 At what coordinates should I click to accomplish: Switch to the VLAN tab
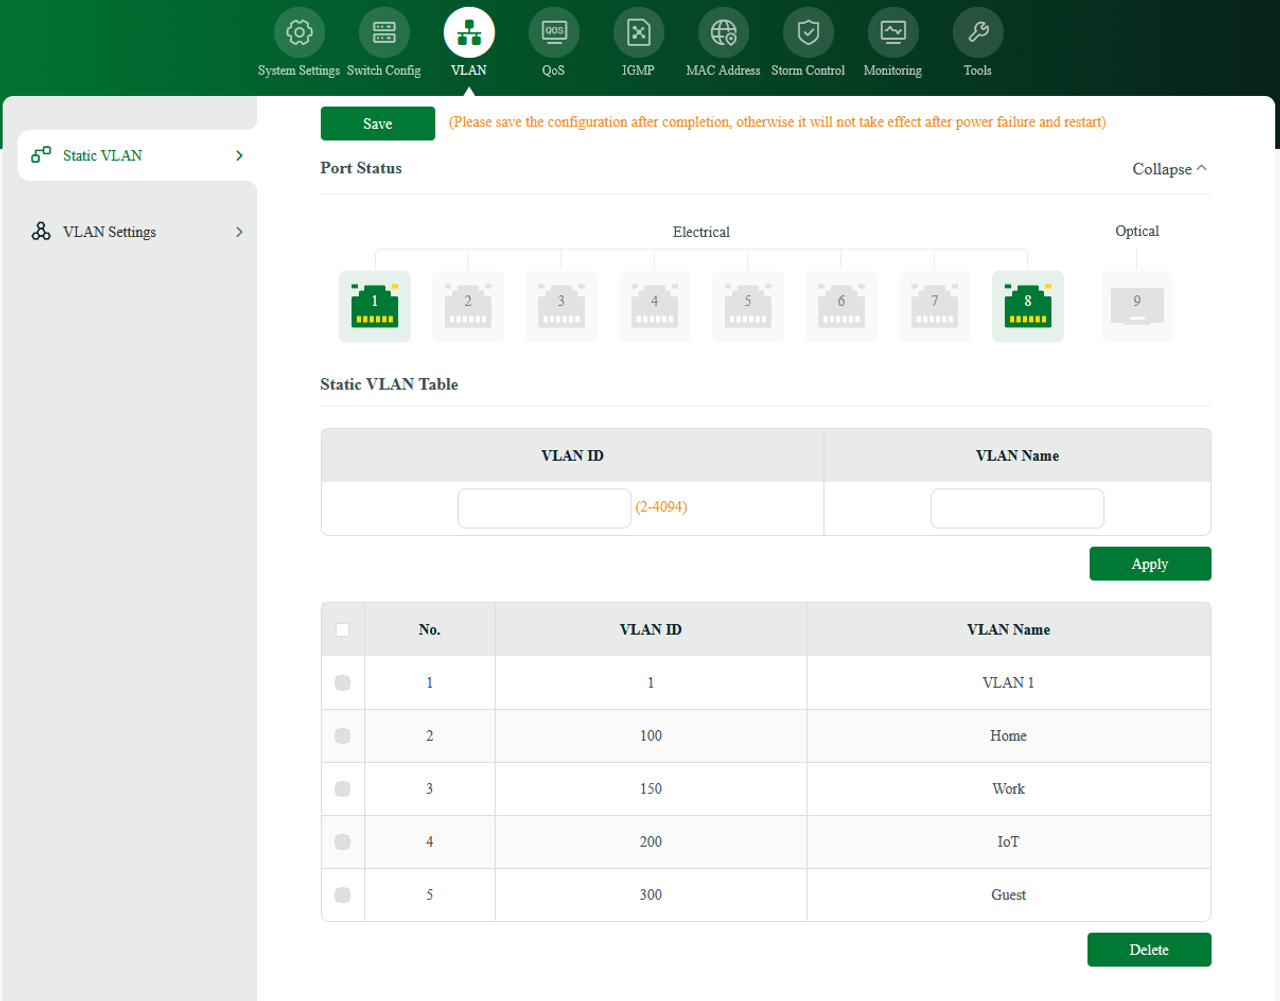[468, 31]
